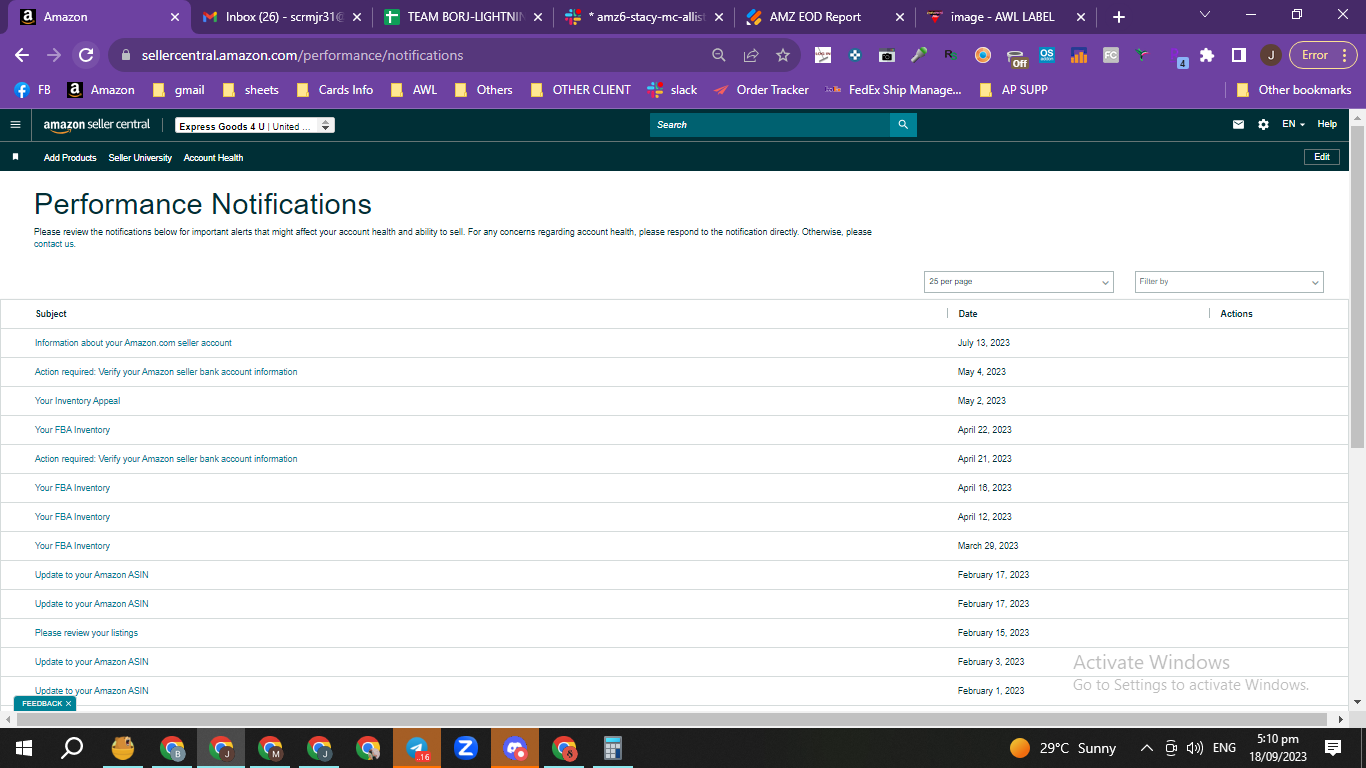Open the Chrome tab search chevron
1366x768 pixels.
coord(1204,15)
